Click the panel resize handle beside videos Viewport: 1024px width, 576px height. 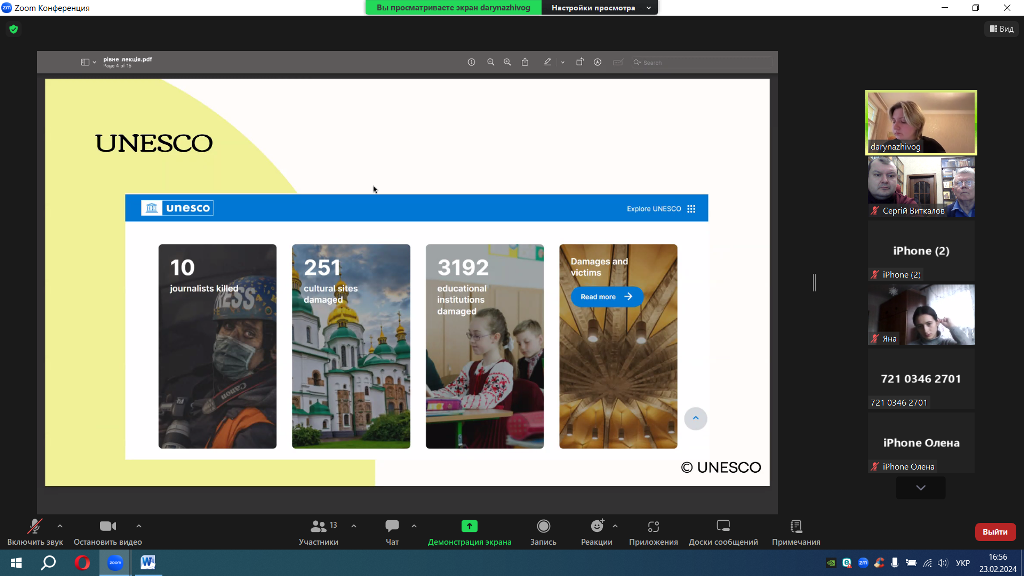coord(814,282)
